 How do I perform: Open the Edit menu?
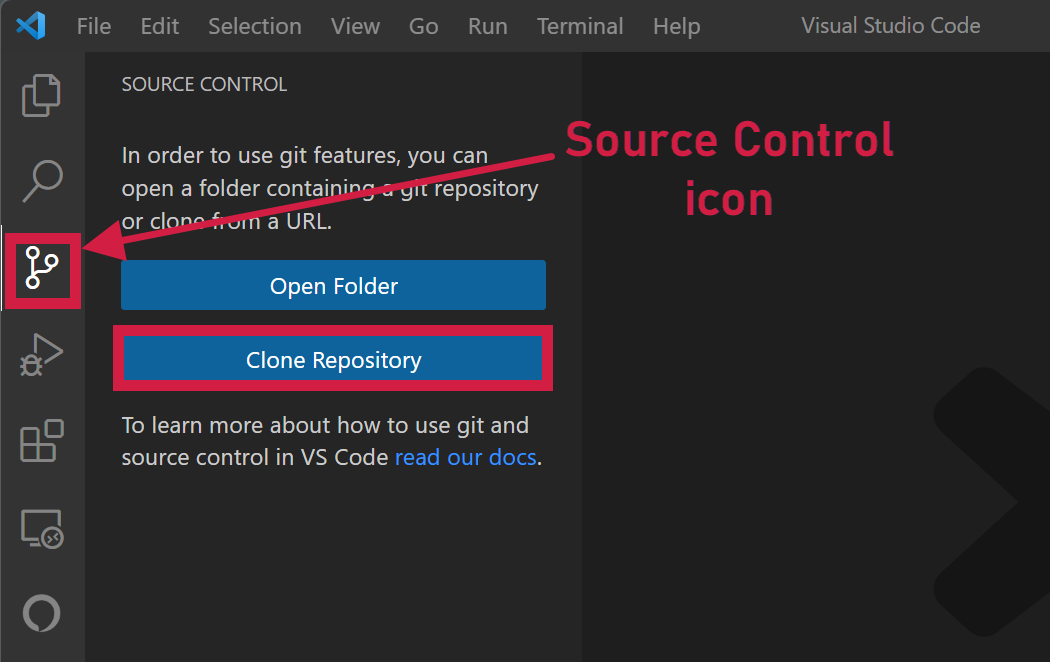(x=159, y=26)
